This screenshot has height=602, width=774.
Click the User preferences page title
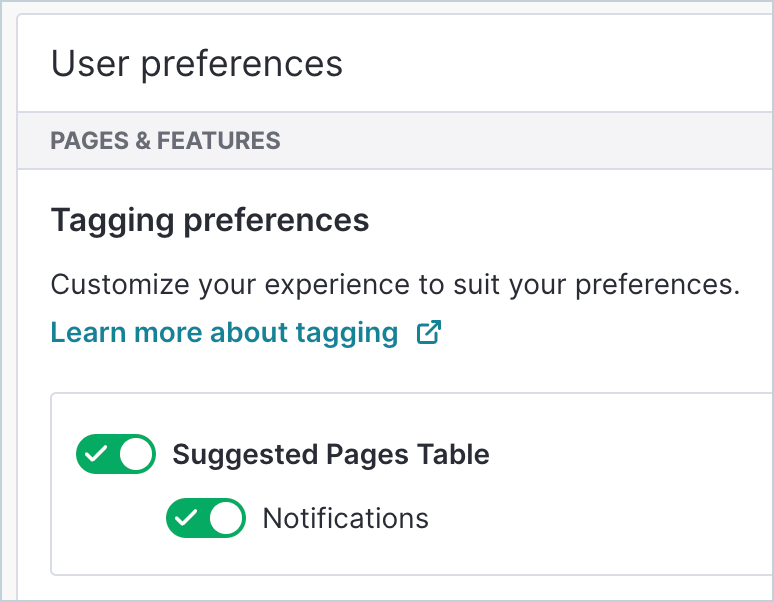(196, 64)
